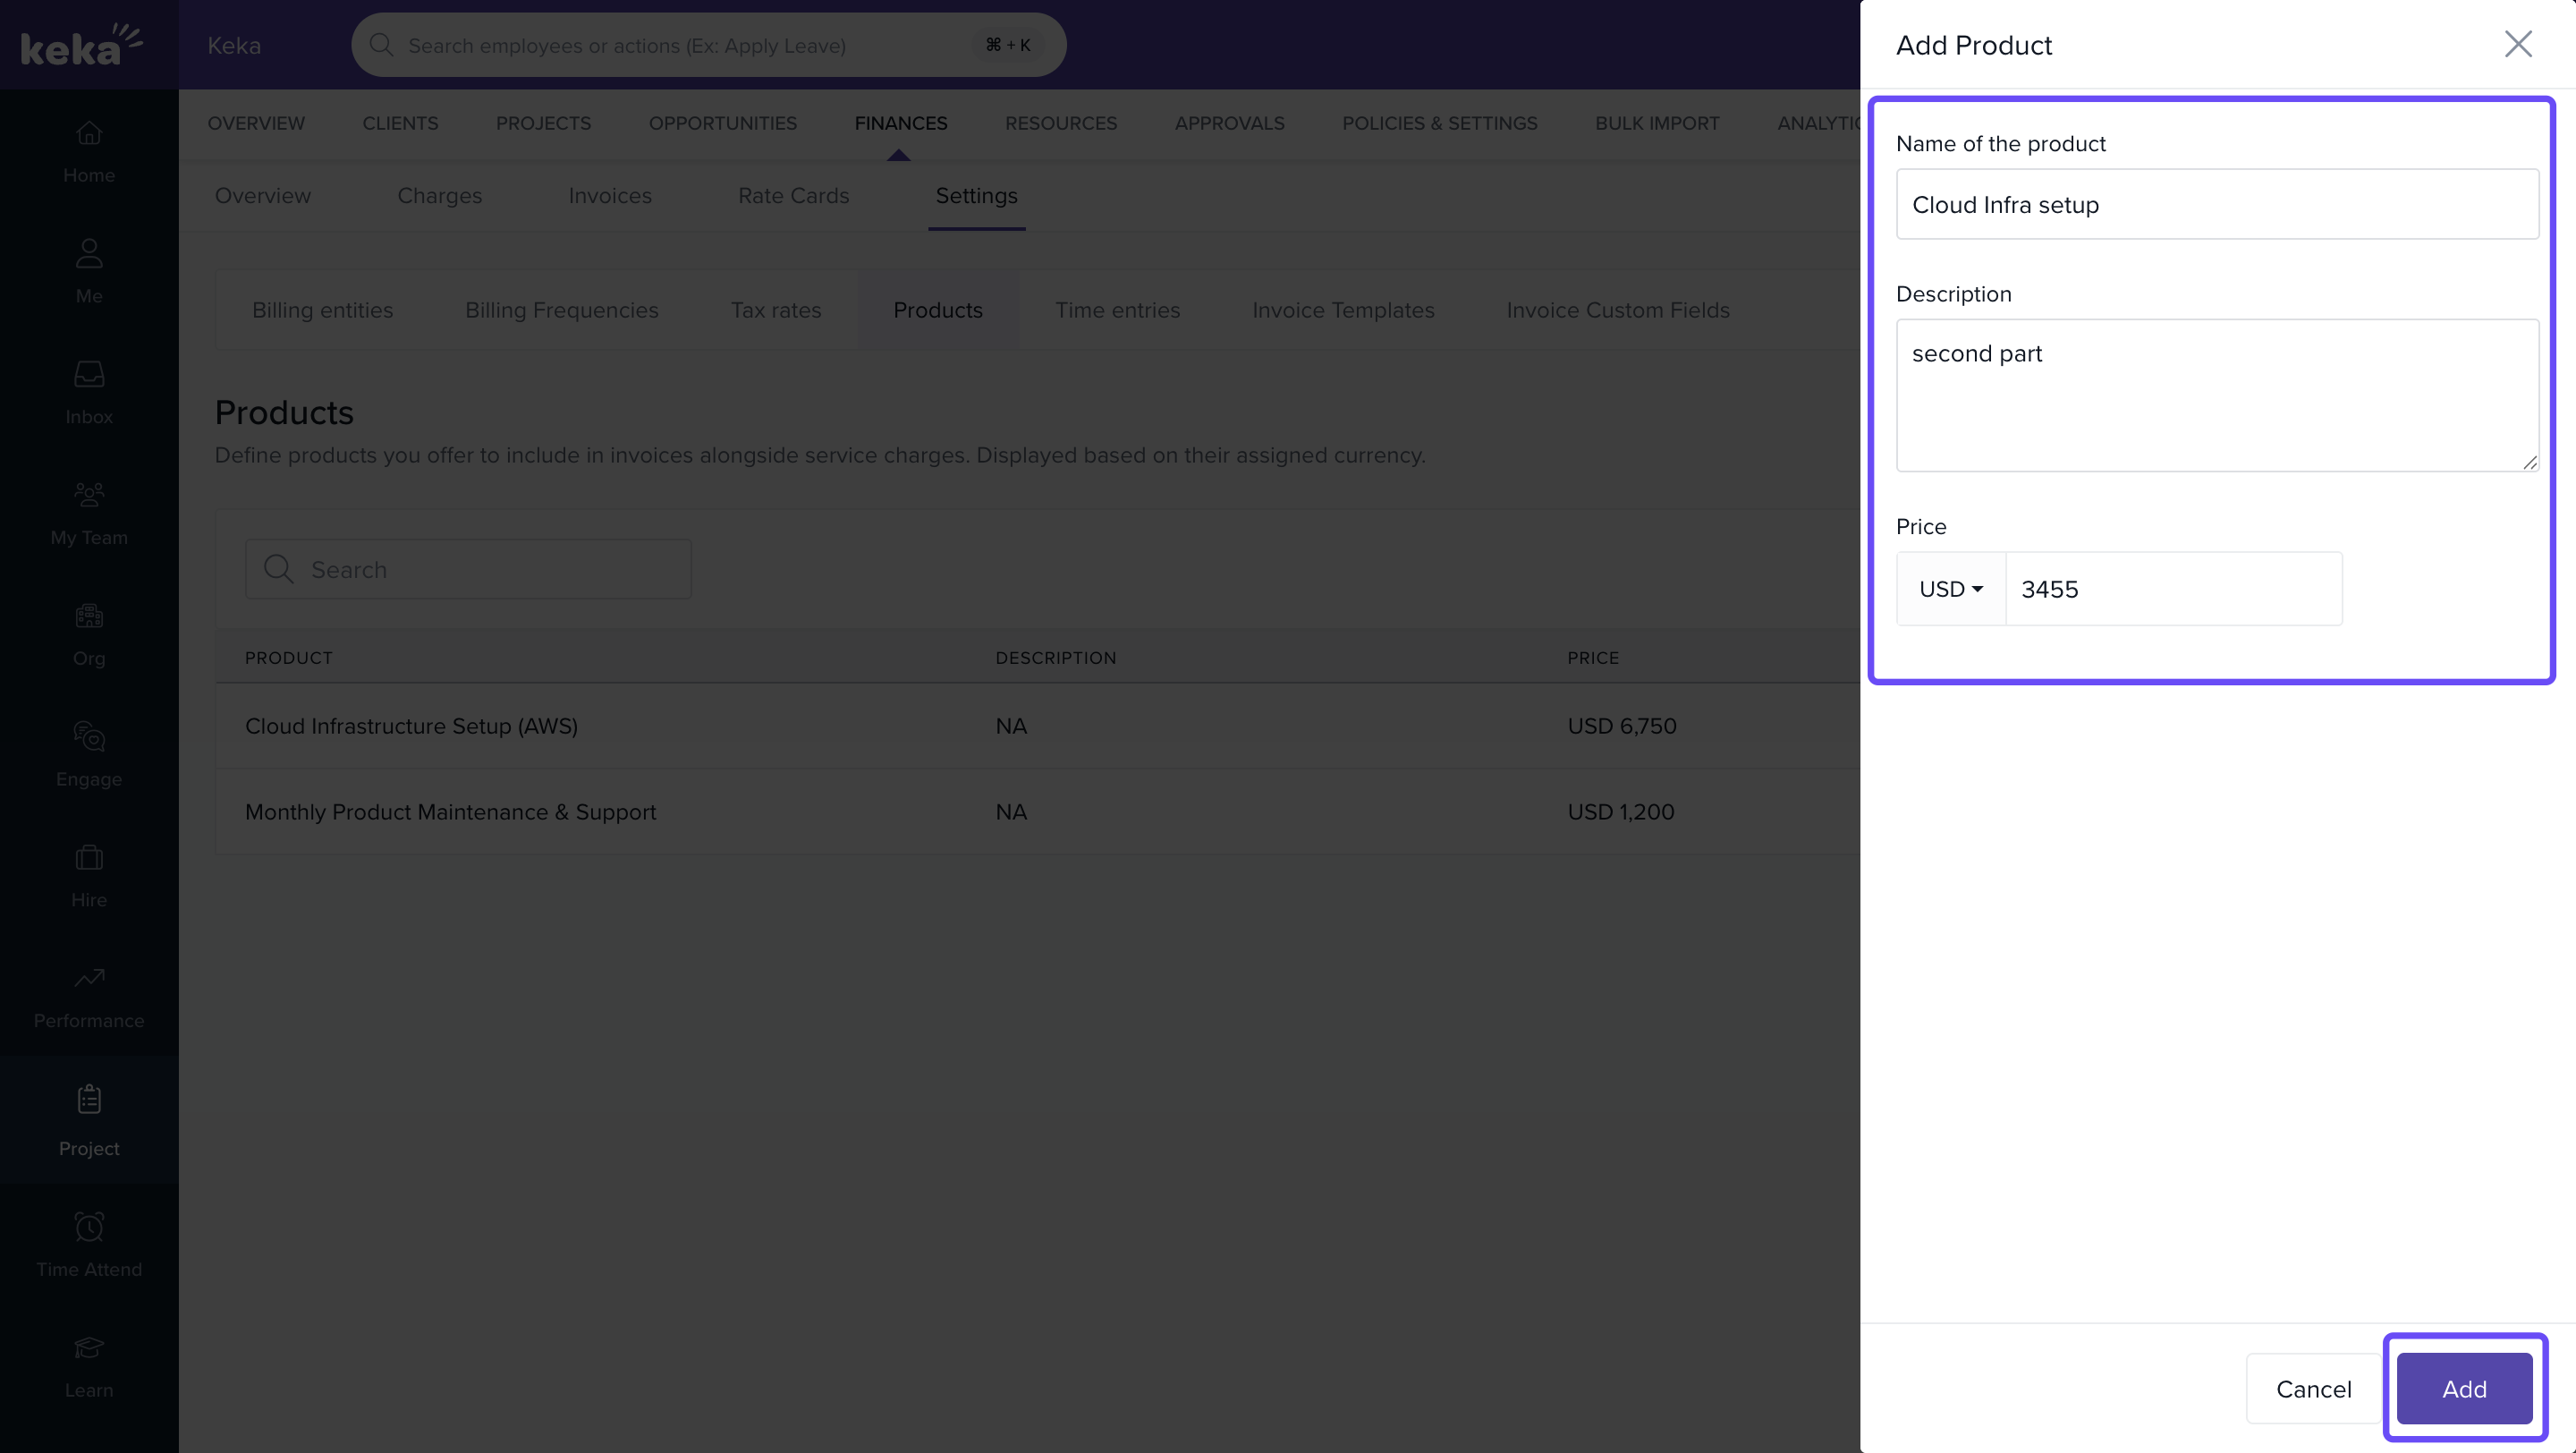
Task: Expand the USD currency dropdown
Action: tap(1950, 589)
